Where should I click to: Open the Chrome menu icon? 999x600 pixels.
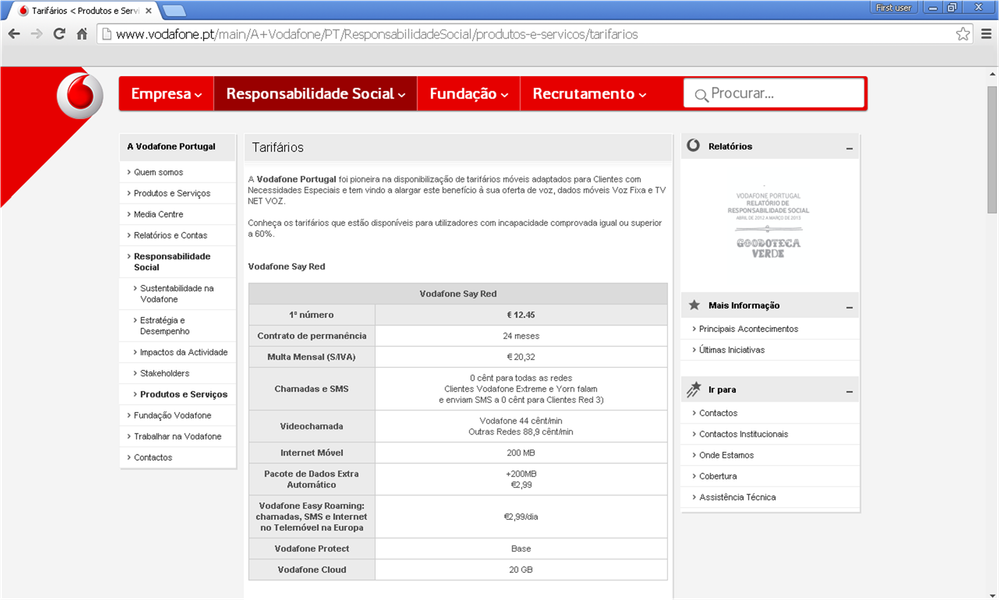[x=984, y=34]
